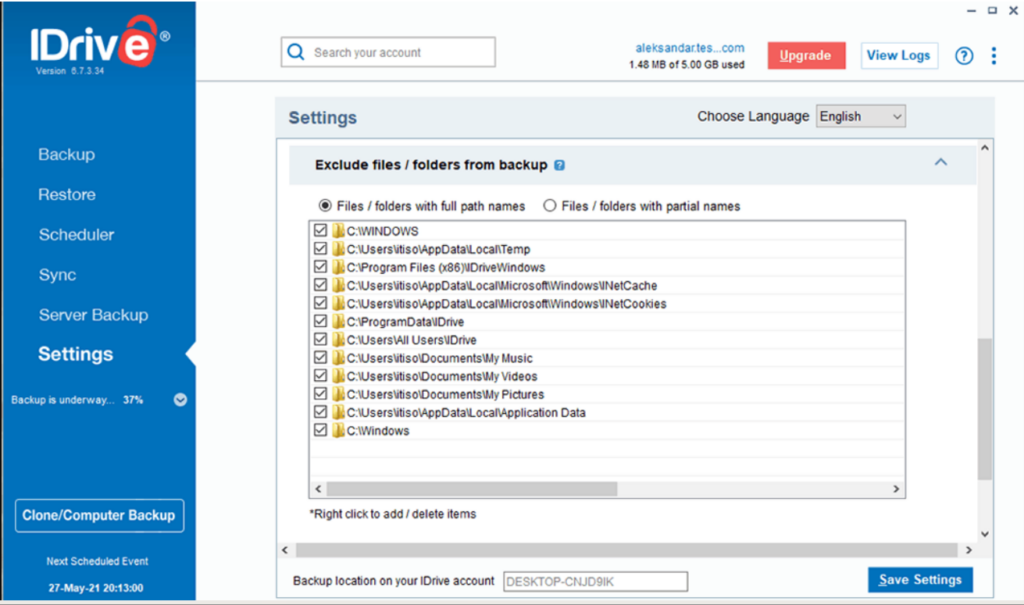Expand the backup progress details arrow
Screen dimensions: 1024x605
pyautogui.click(x=180, y=399)
